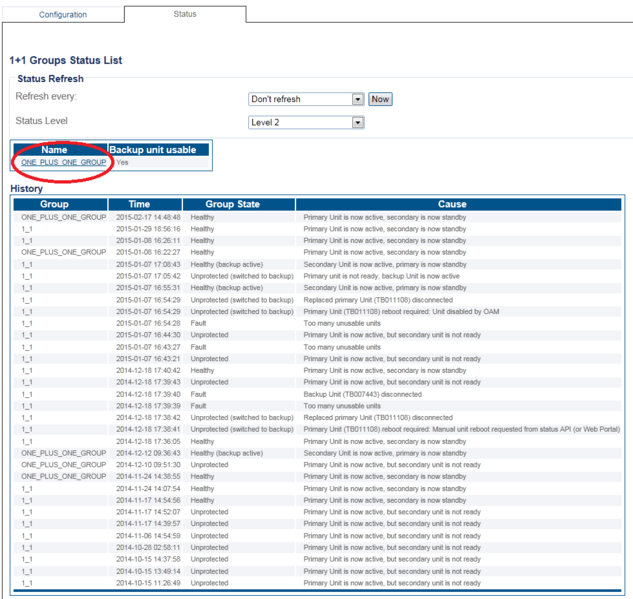Select the 2014-12-18 17:38:42 time cell
This screenshot has height=599, width=633.
point(148,418)
